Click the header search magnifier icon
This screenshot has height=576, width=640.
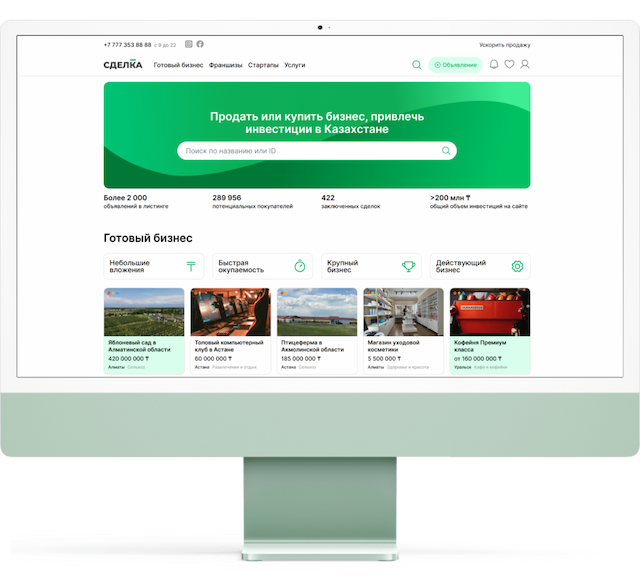(417, 65)
